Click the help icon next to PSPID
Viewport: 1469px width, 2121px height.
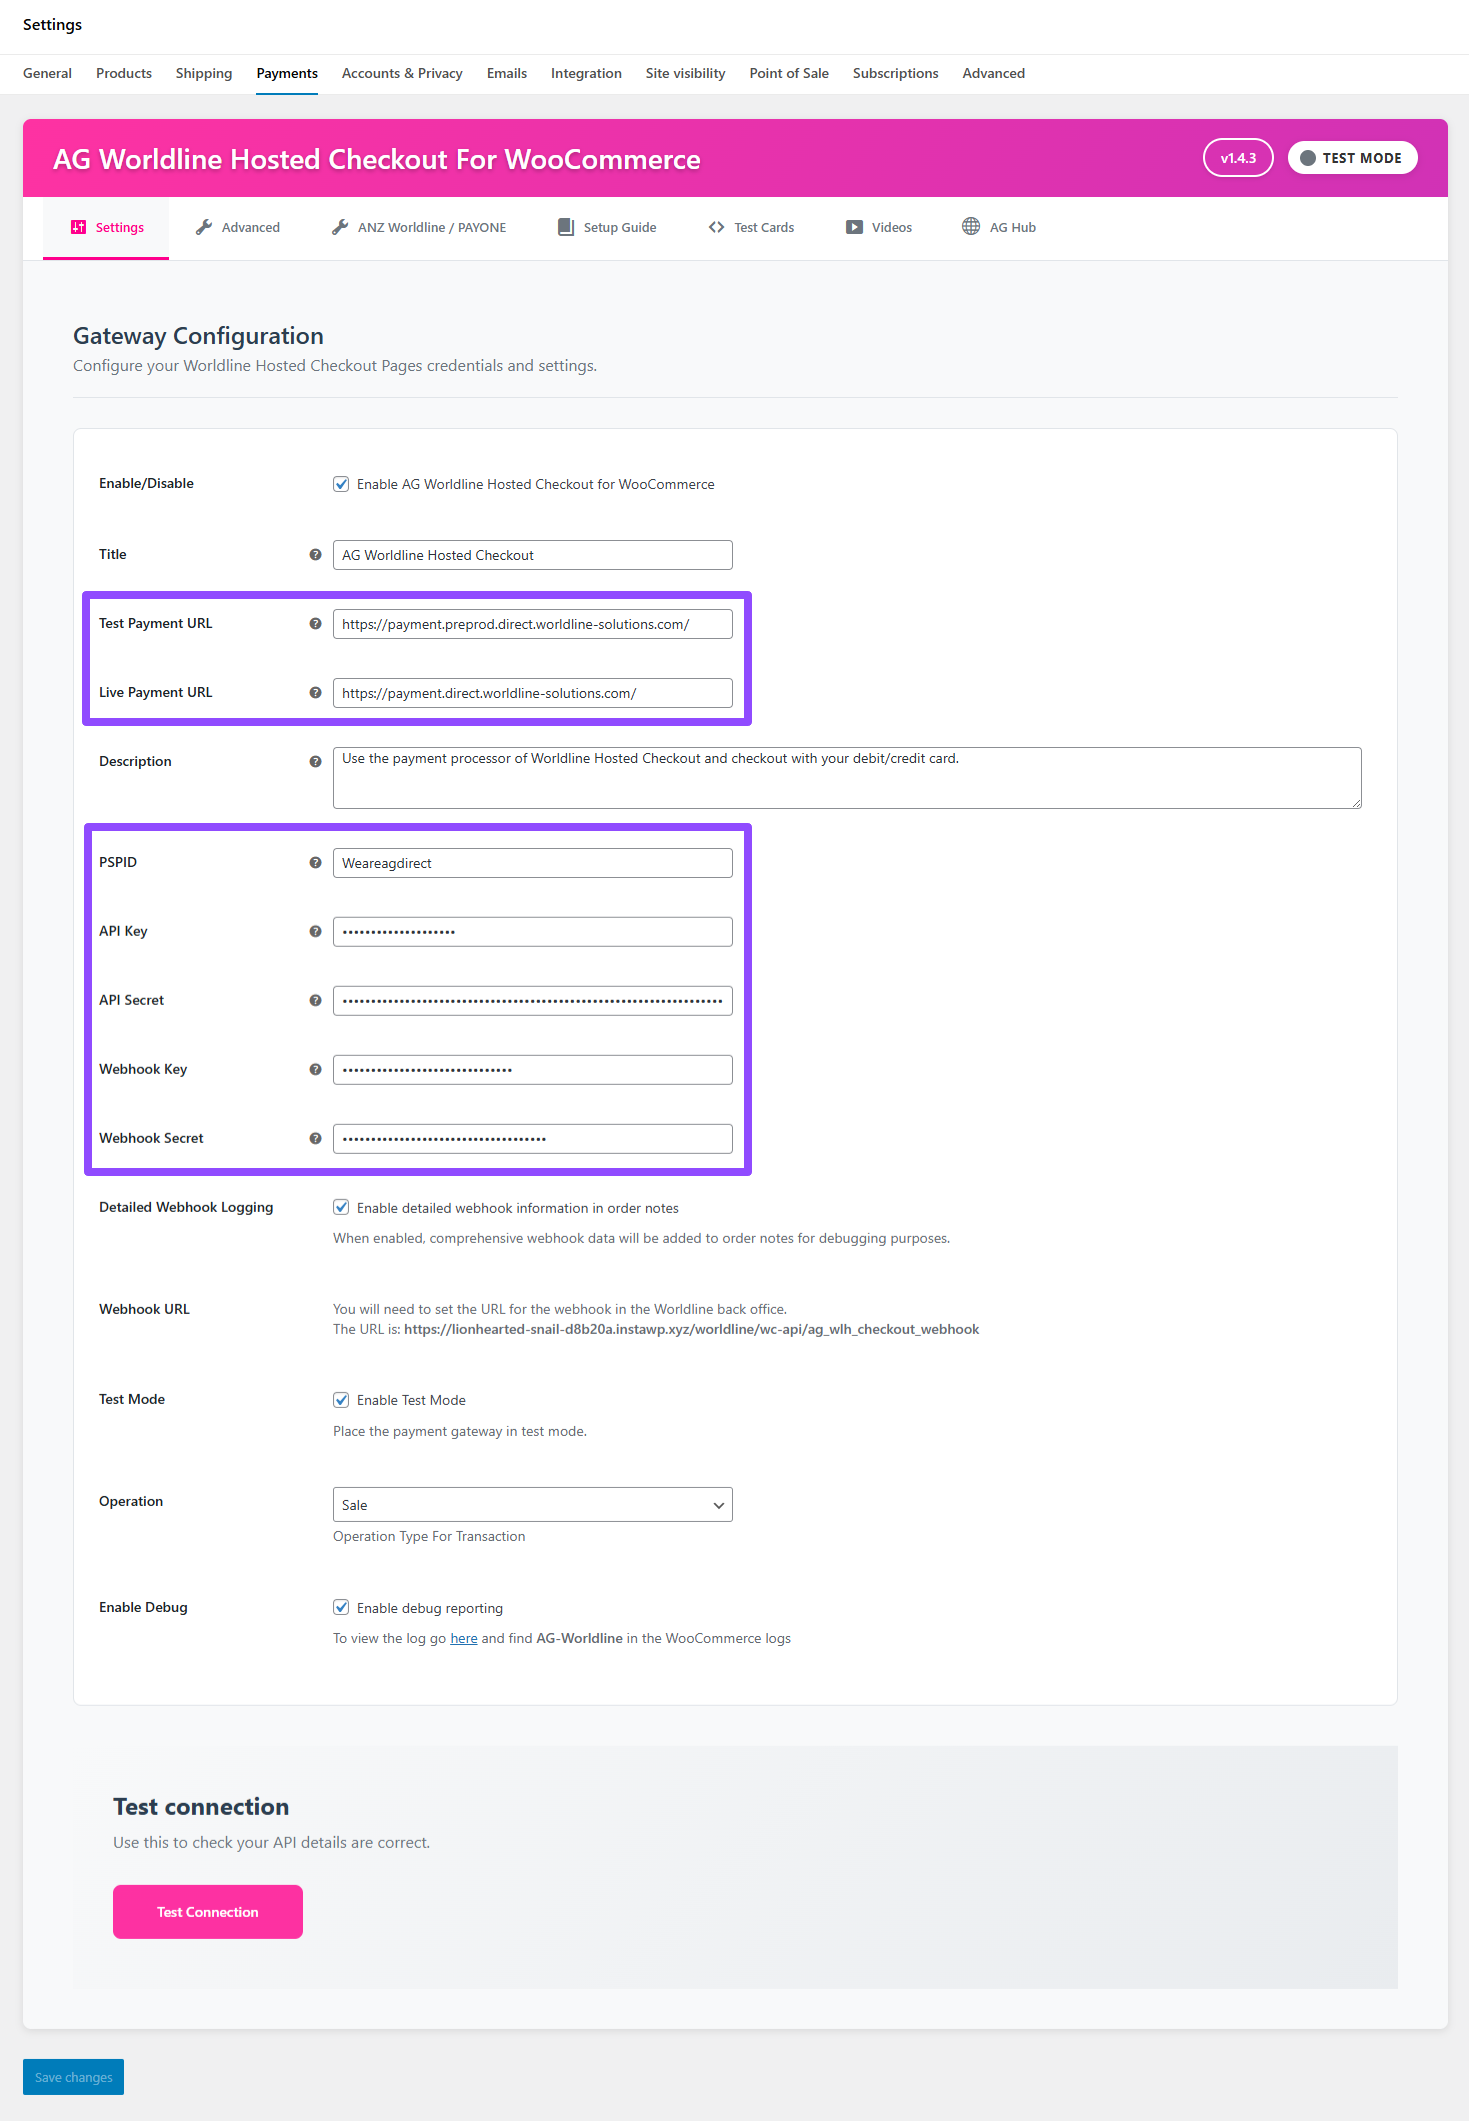pyautogui.click(x=315, y=863)
